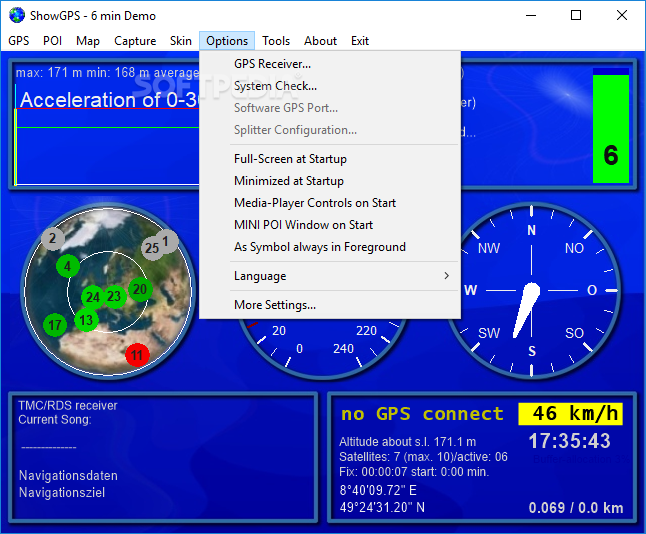The width and height of the screenshot is (646, 534).
Task: Click the 'TMC/RDS receiver' label
Action: [x=68, y=405]
